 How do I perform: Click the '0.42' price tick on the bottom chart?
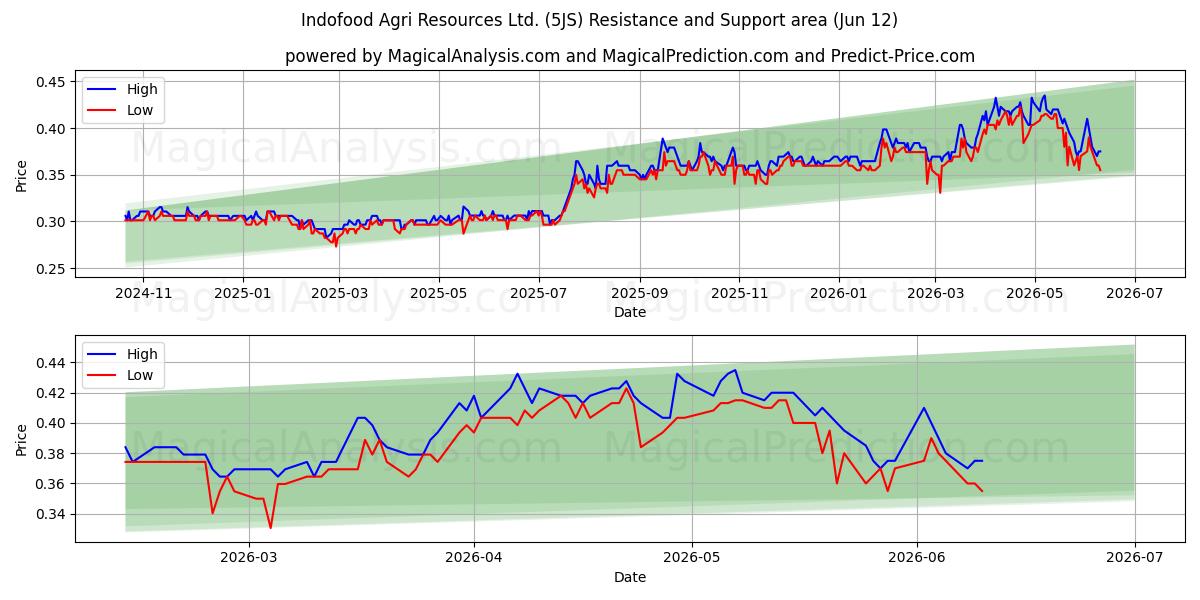52,393
